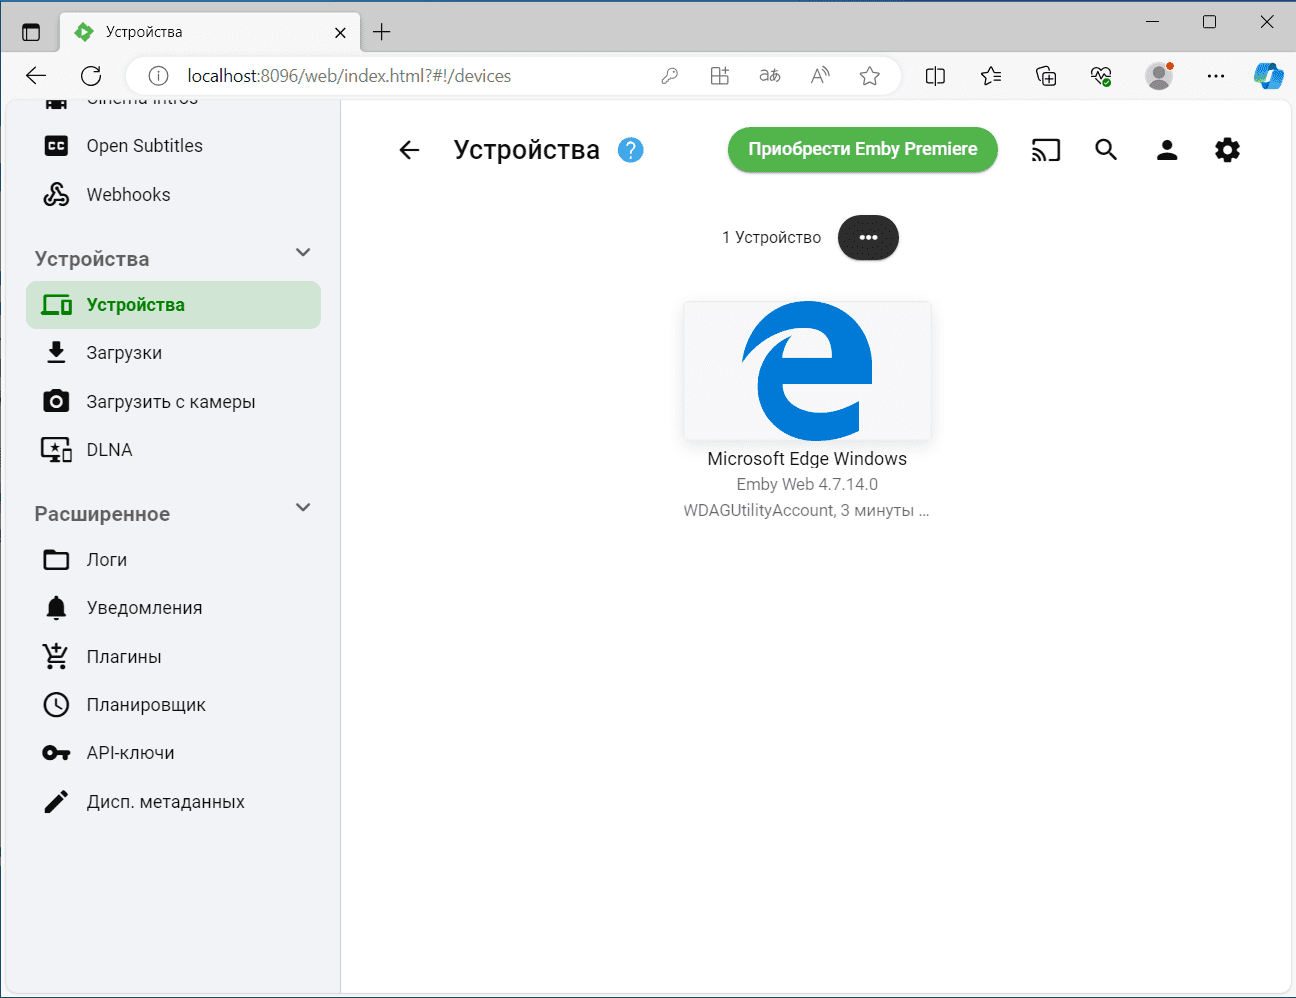Image resolution: width=1296 pixels, height=998 pixels.
Task: Open the Favorites list
Action: click(x=991, y=76)
